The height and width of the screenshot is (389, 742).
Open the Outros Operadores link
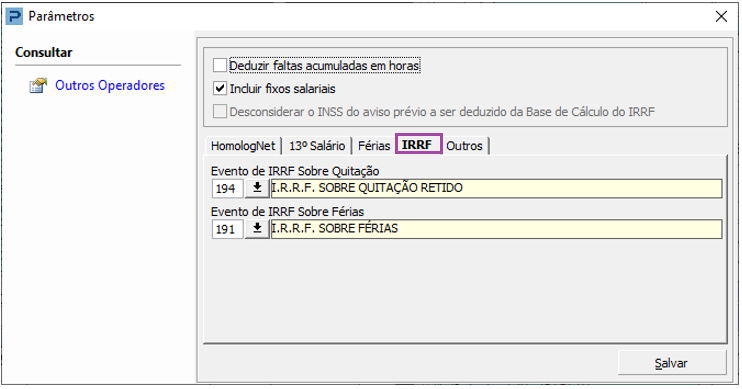110,86
